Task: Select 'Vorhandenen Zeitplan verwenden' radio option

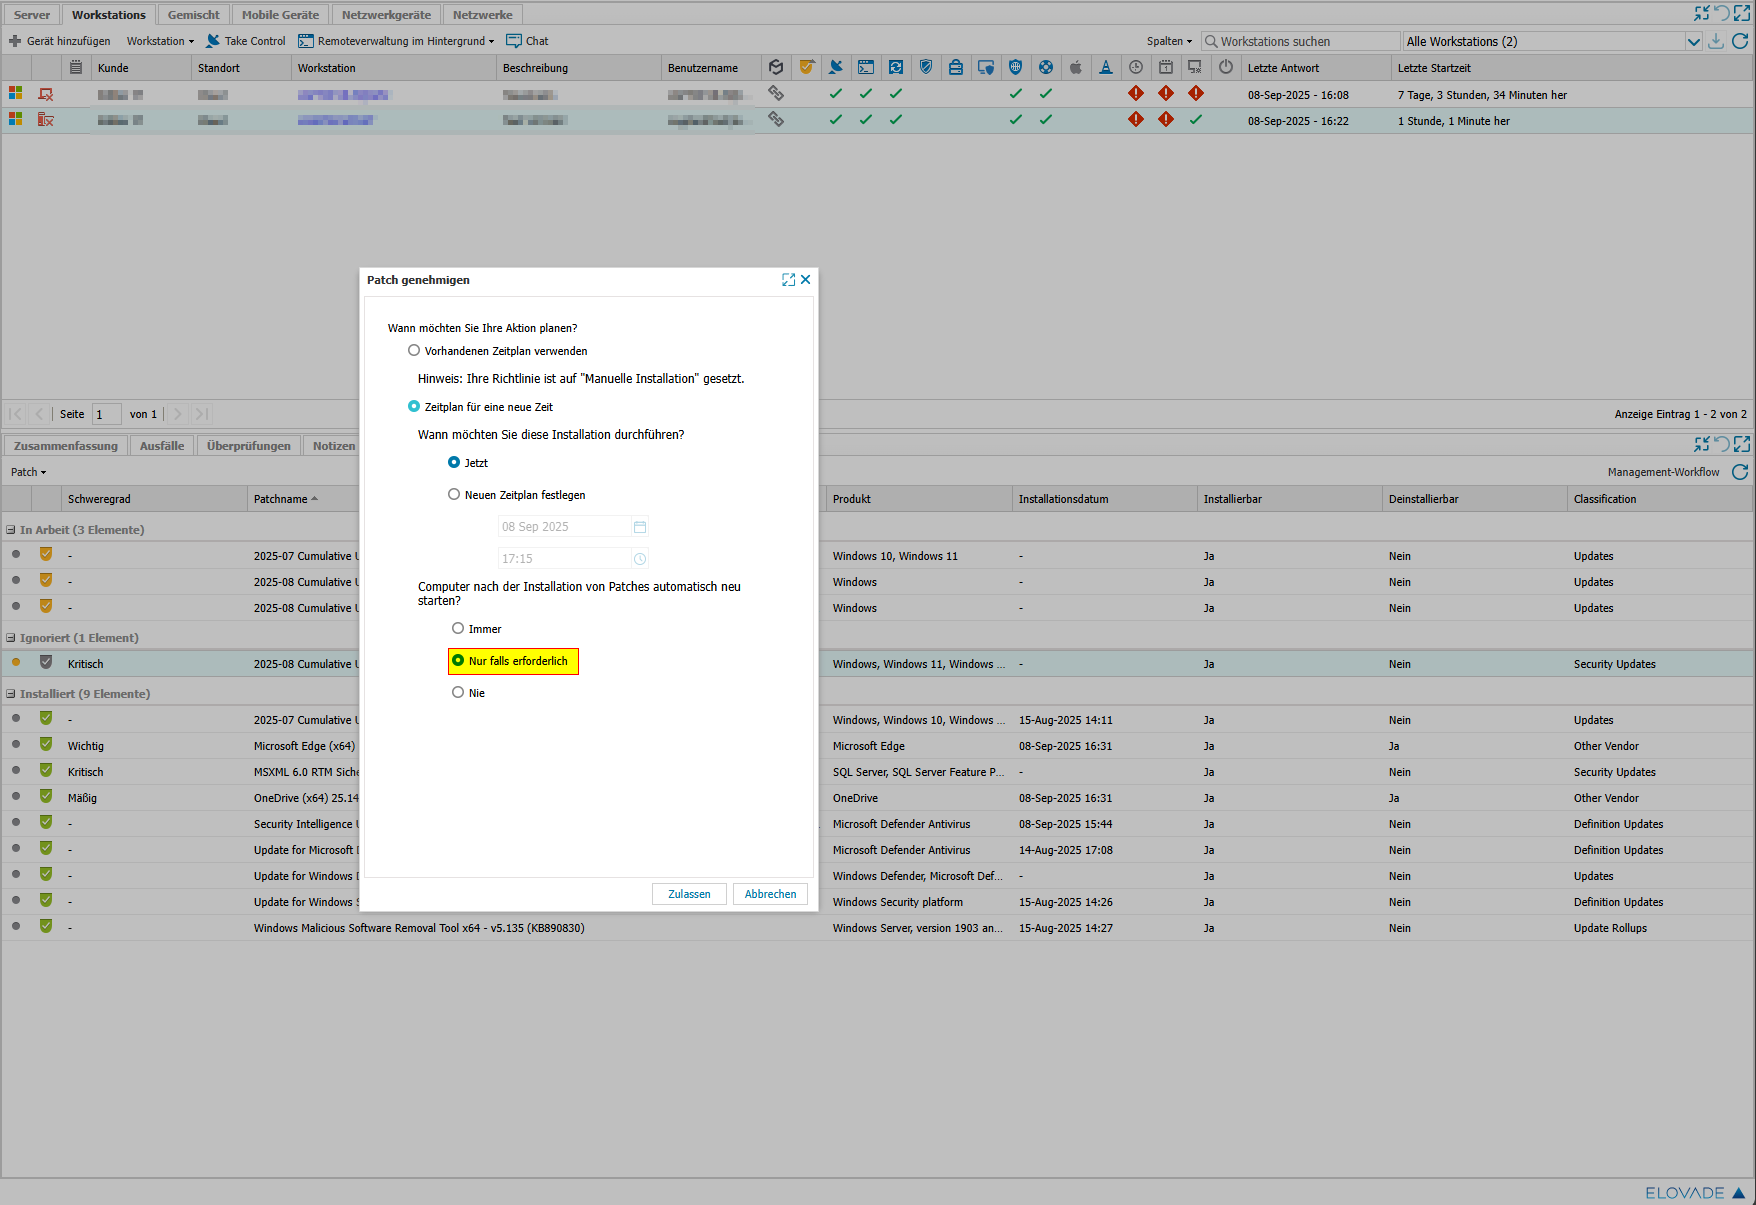Action: [x=414, y=351]
